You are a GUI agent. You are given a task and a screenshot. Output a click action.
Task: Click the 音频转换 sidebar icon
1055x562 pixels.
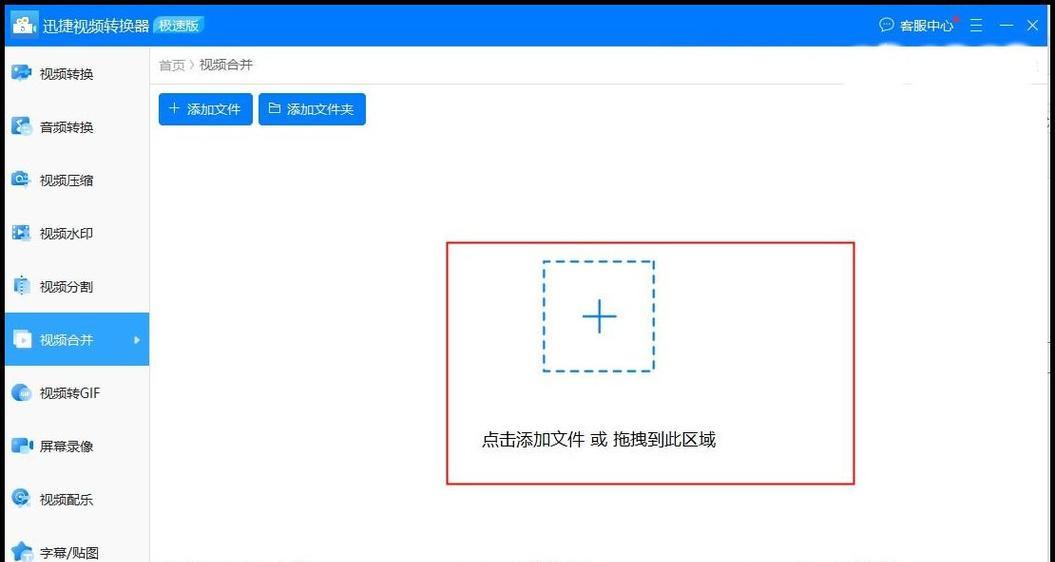pos(22,126)
